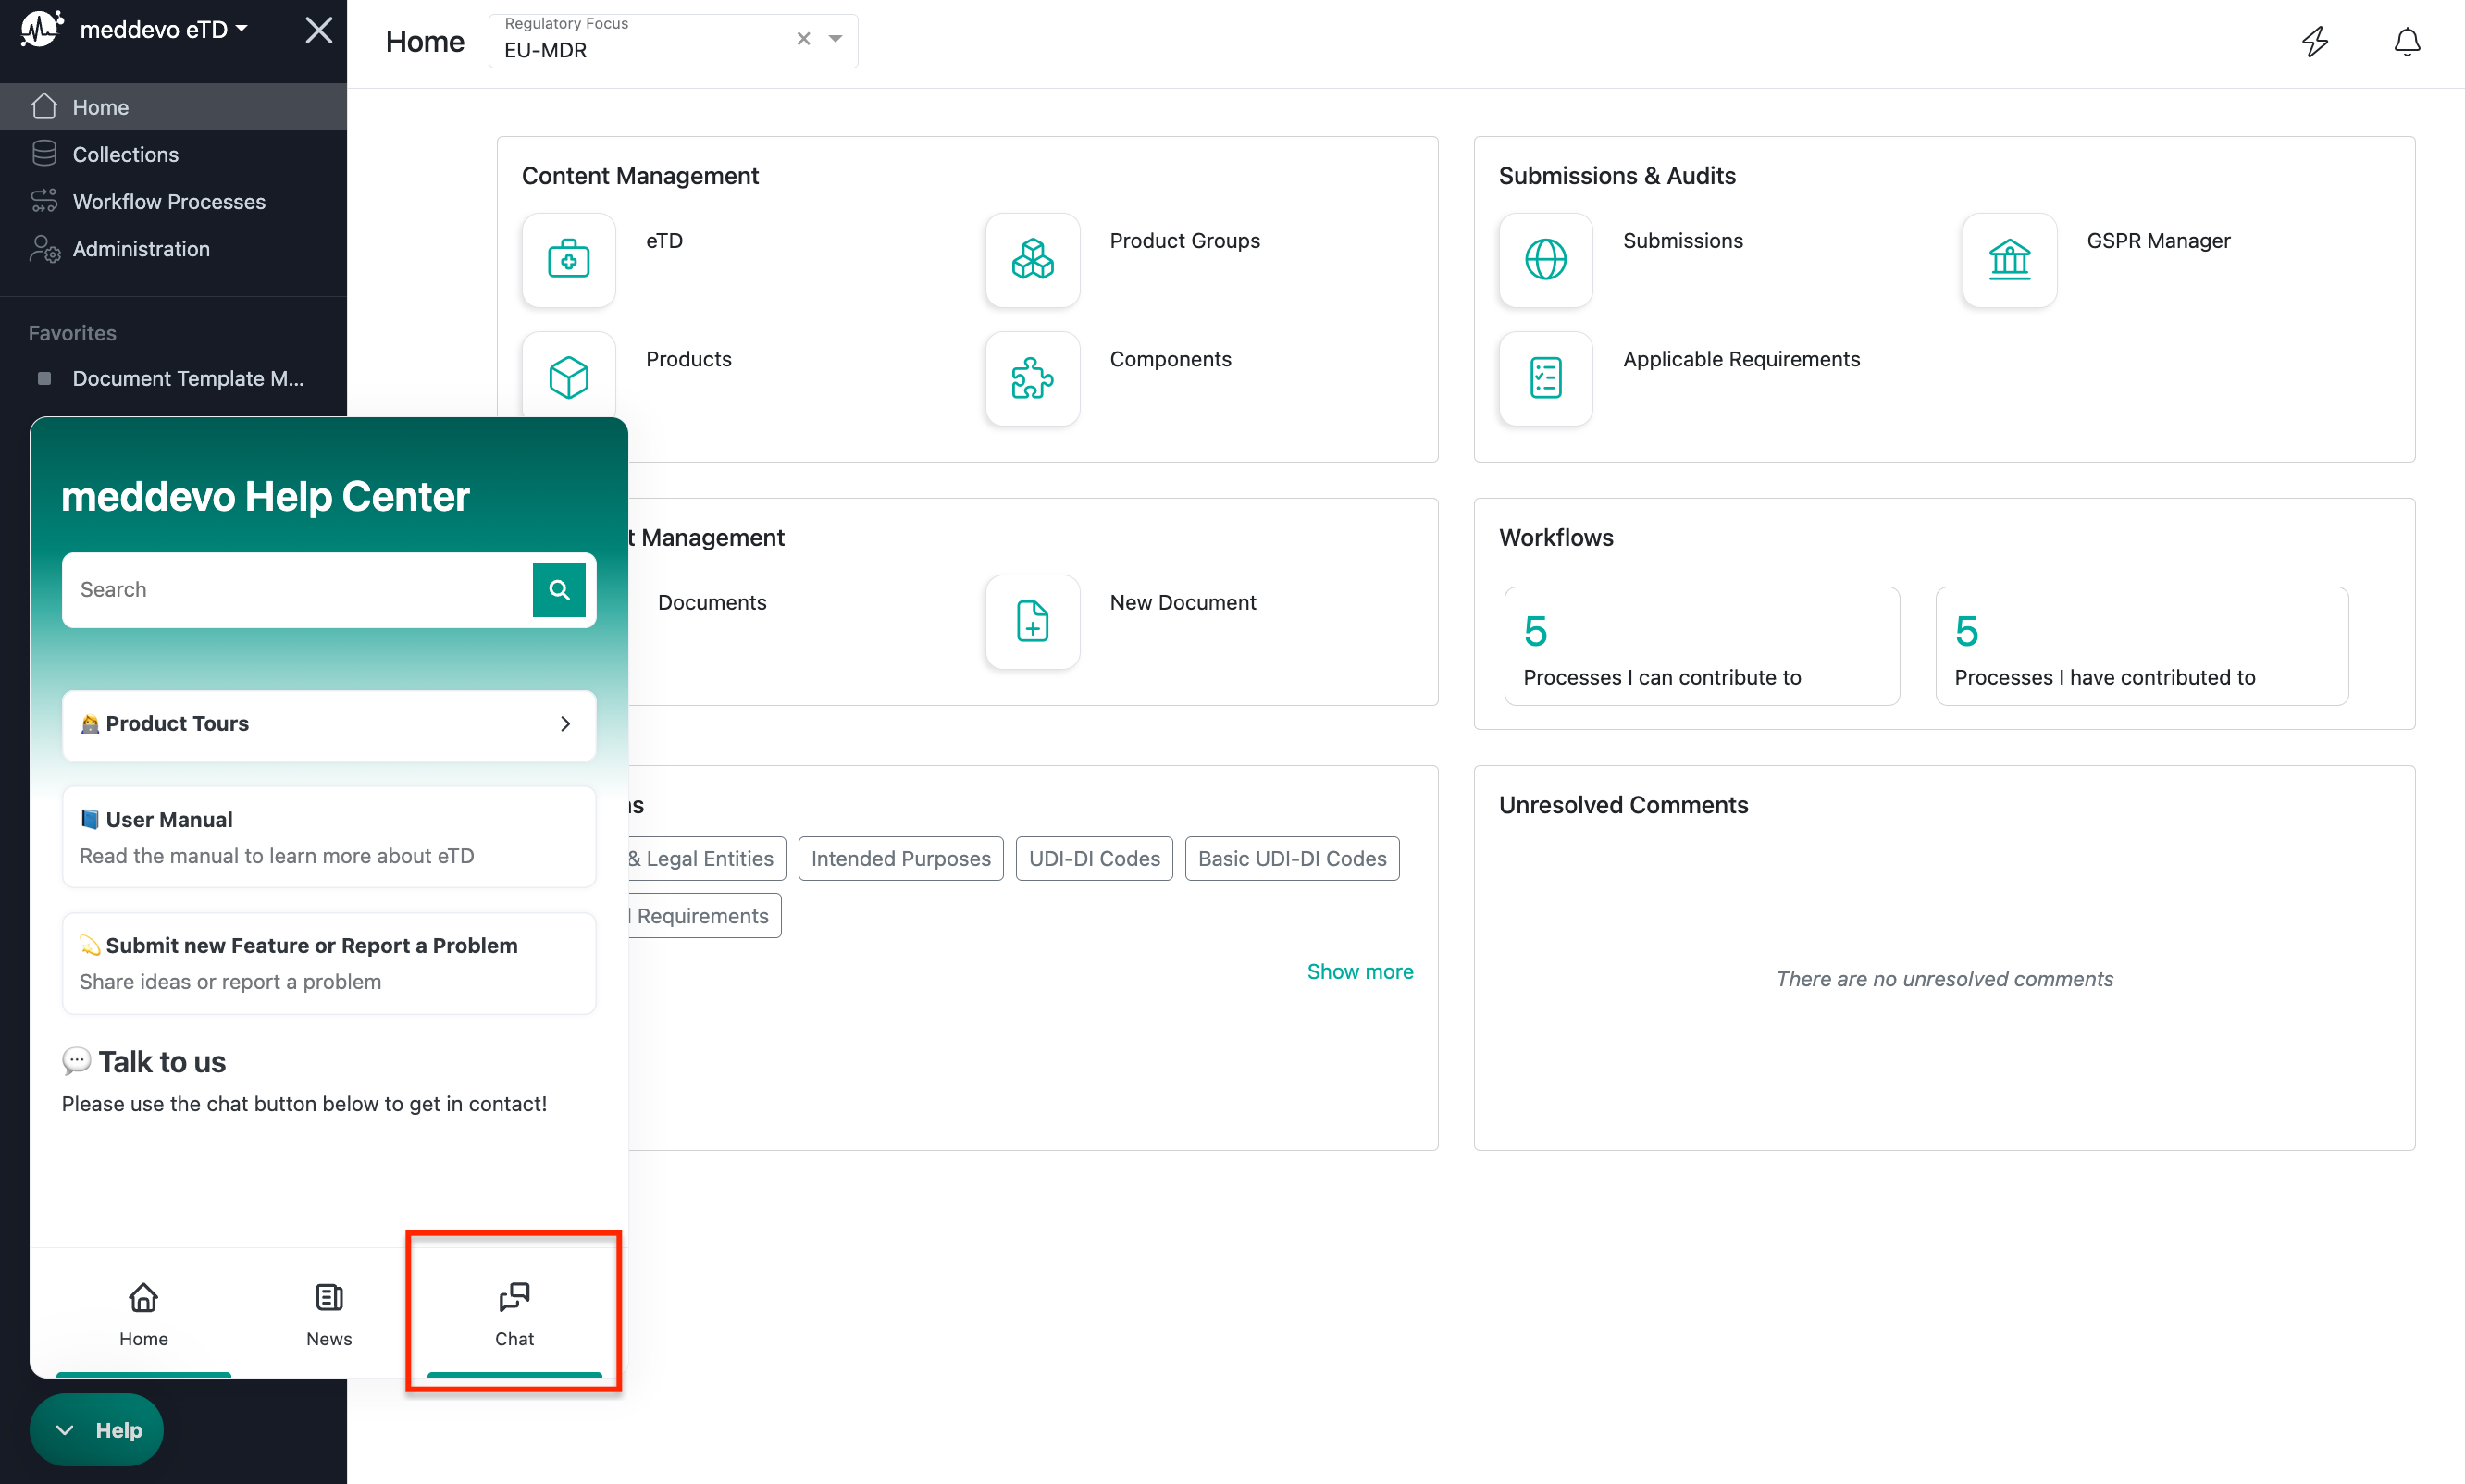Close the sidebar with the X icon
2465x1484 pixels.
tap(319, 30)
